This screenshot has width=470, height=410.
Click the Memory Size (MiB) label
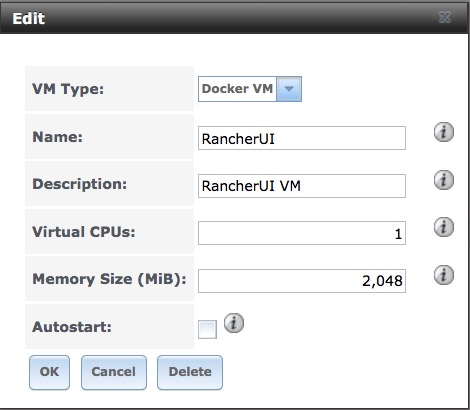click(109, 279)
